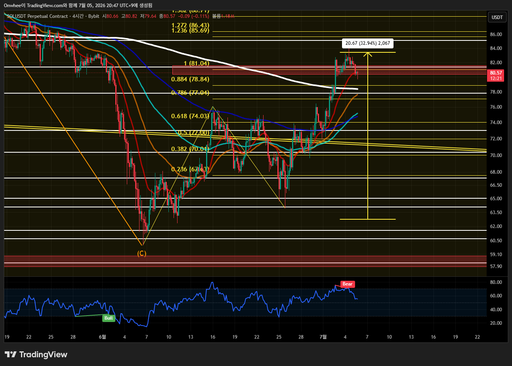This screenshot has height=366, width=512.
Task: Click 78.00 on the price axis
Action: 496,92
